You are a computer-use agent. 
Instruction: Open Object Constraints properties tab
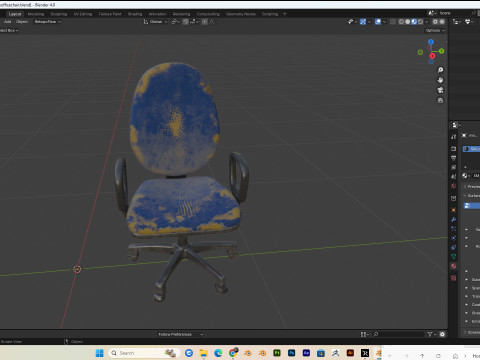tap(453, 247)
